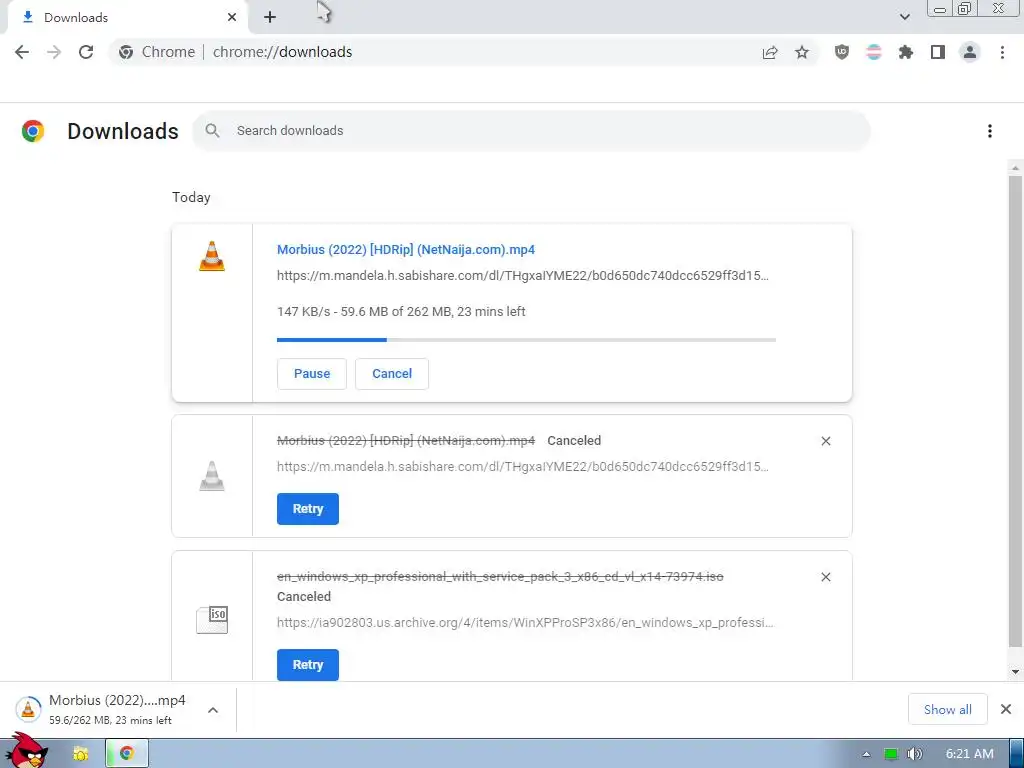Image resolution: width=1024 pixels, height=768 pixels.
Task: Click the archive.org Windows XP URL
Action: (525, 622)
